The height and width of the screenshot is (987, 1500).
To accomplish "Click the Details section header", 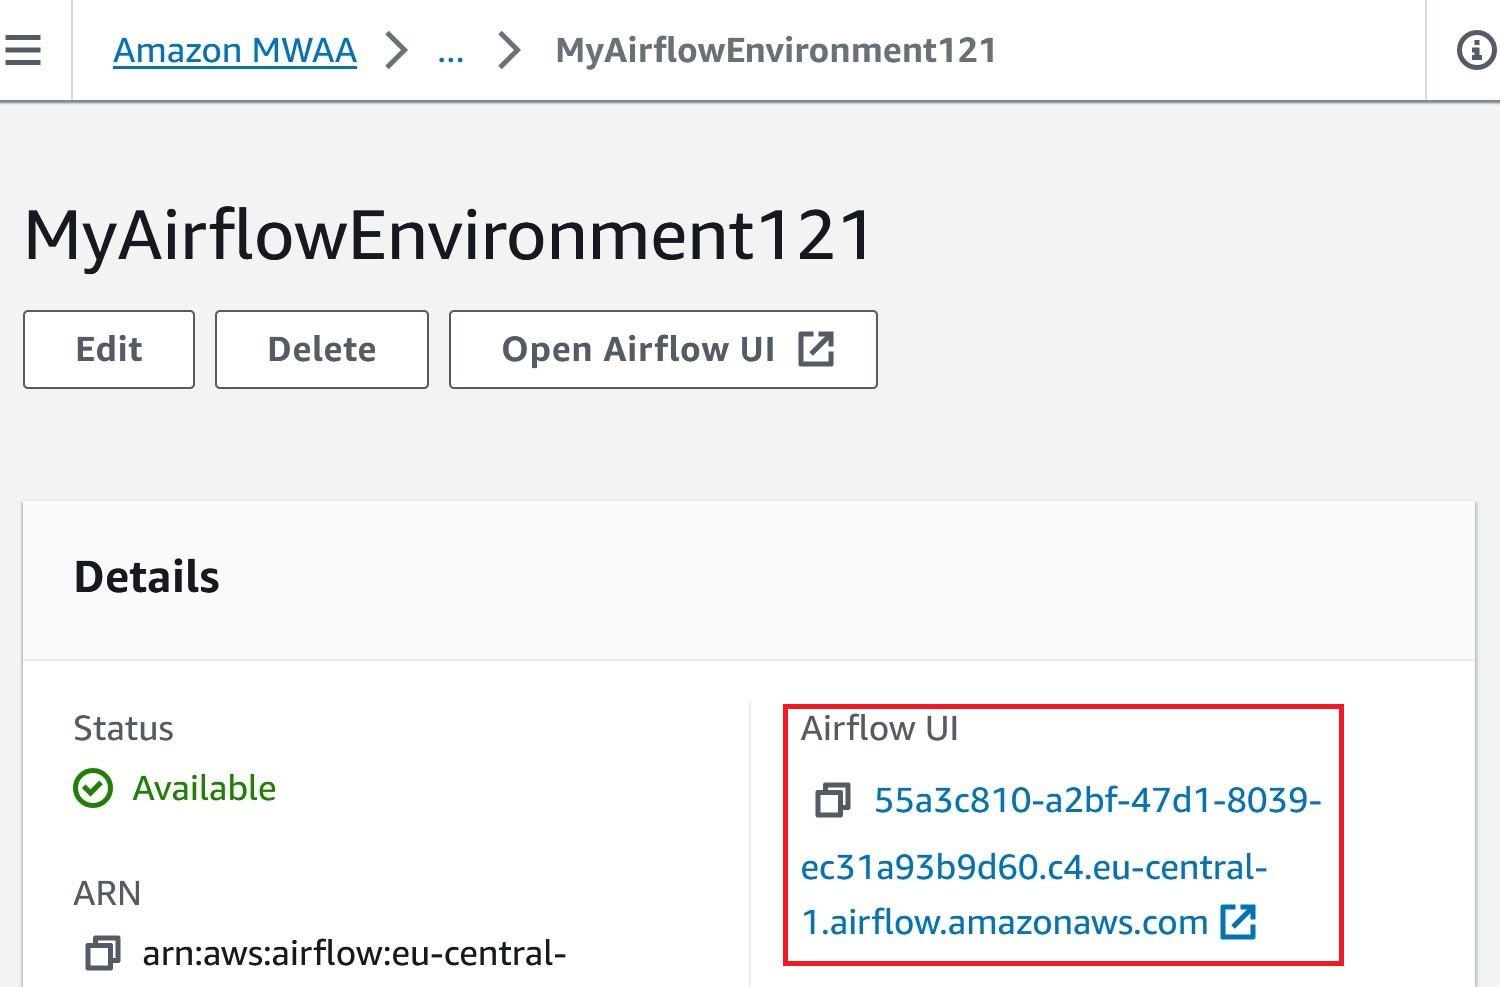I will tap(147, 577).
